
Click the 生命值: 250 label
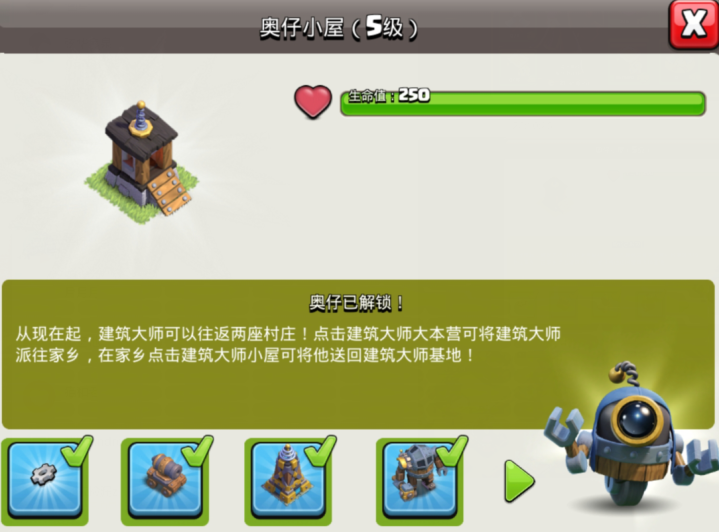tap(389, 95)
